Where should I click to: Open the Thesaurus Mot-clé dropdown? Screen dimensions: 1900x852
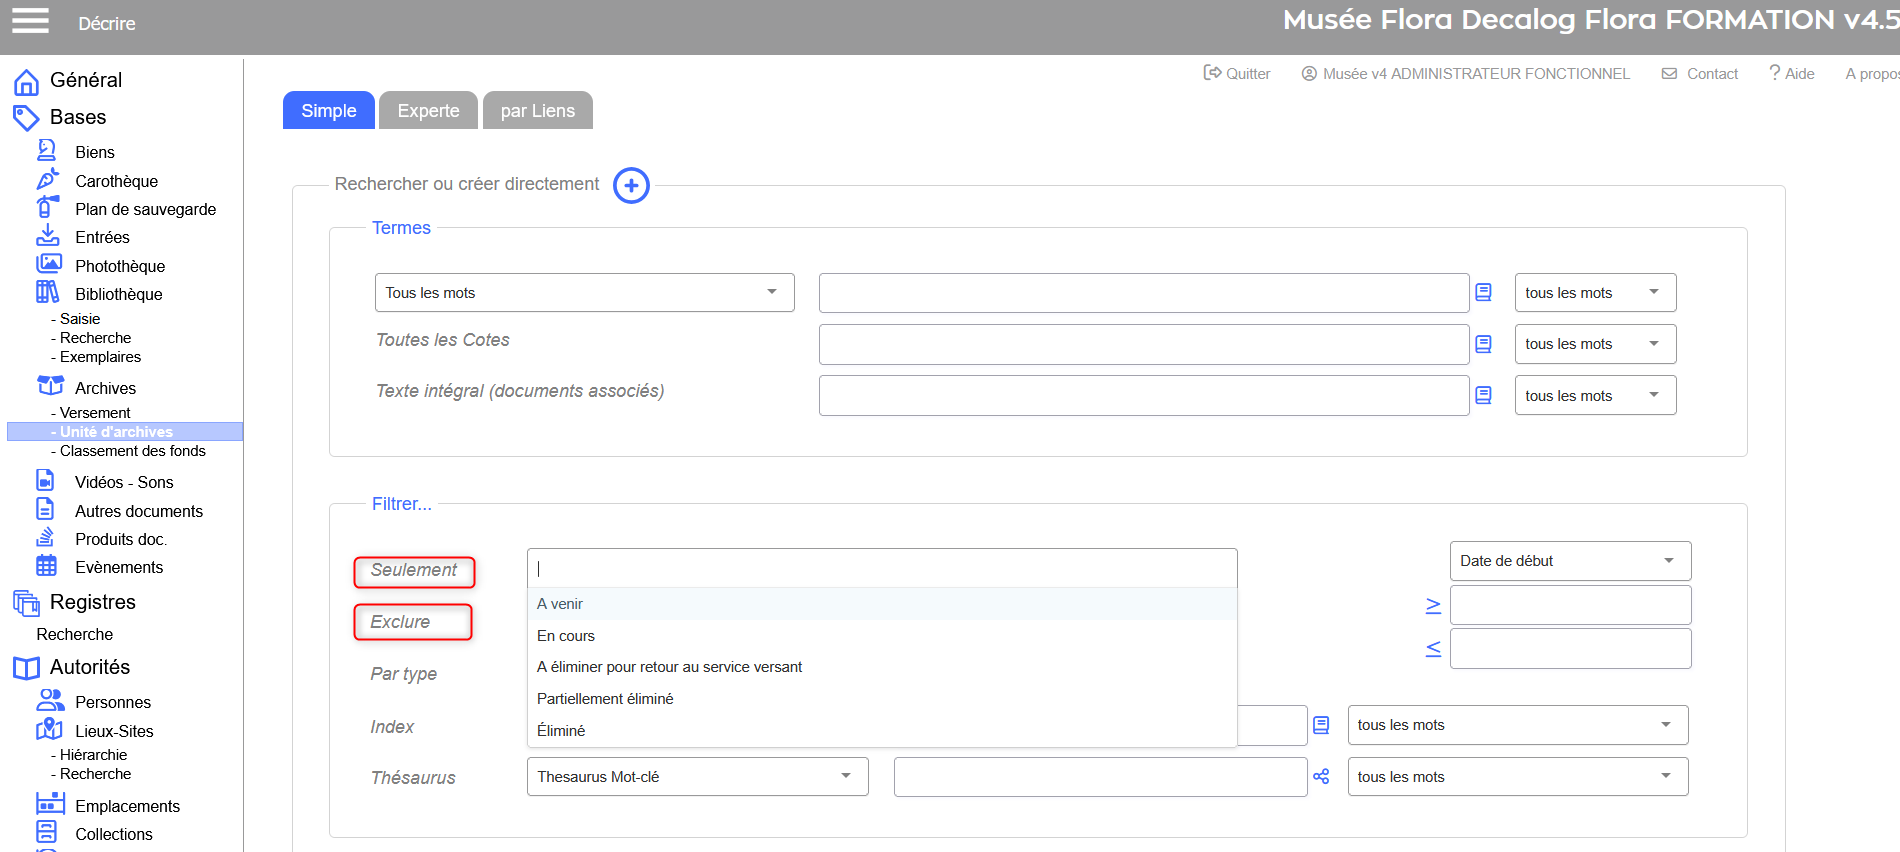point(697,777)
